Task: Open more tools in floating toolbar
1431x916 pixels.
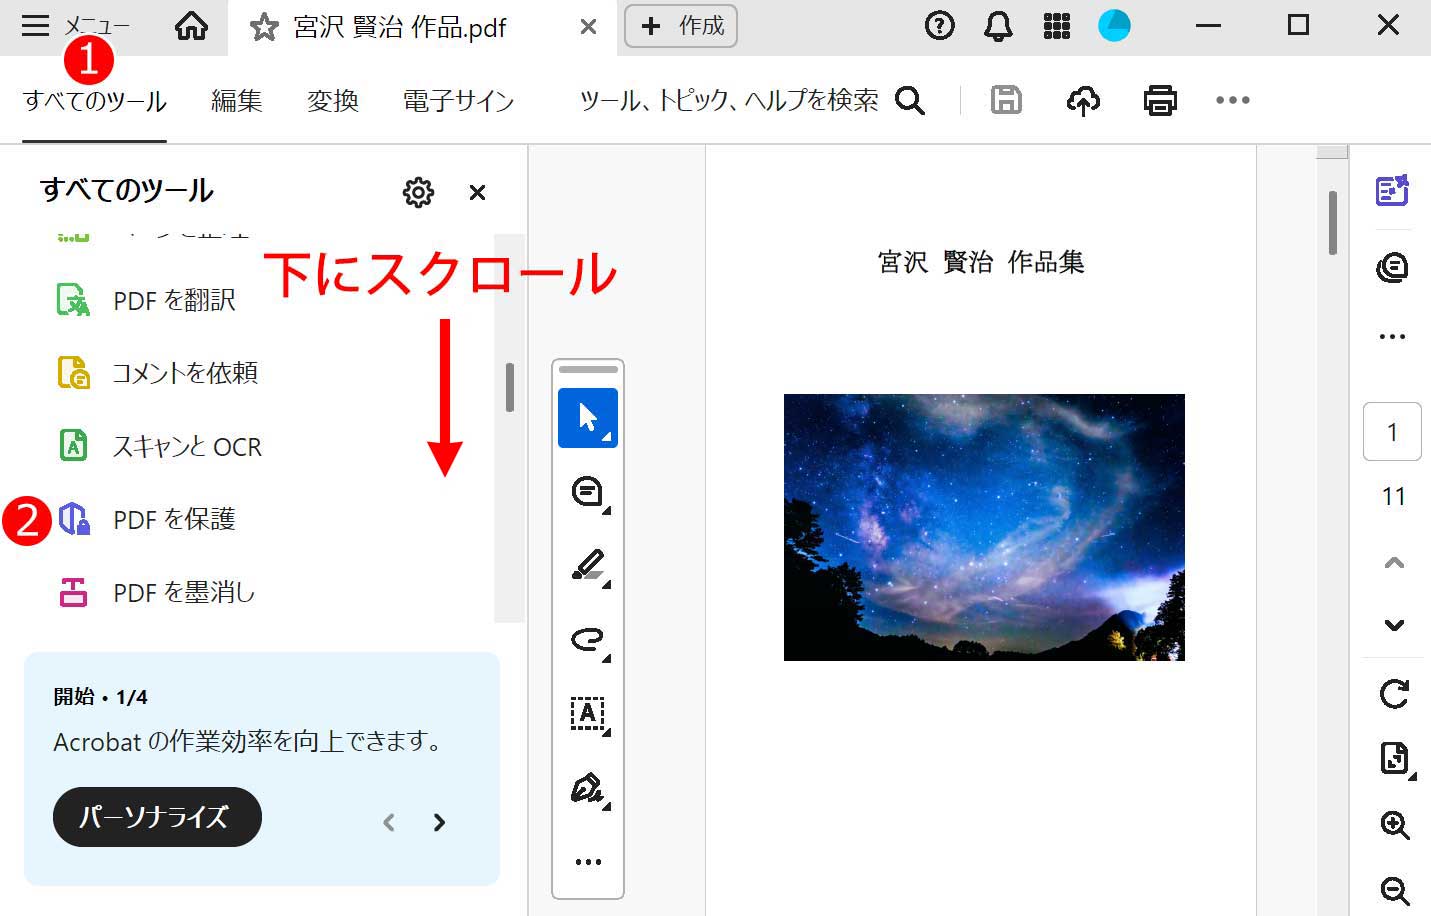Action: 588,862
